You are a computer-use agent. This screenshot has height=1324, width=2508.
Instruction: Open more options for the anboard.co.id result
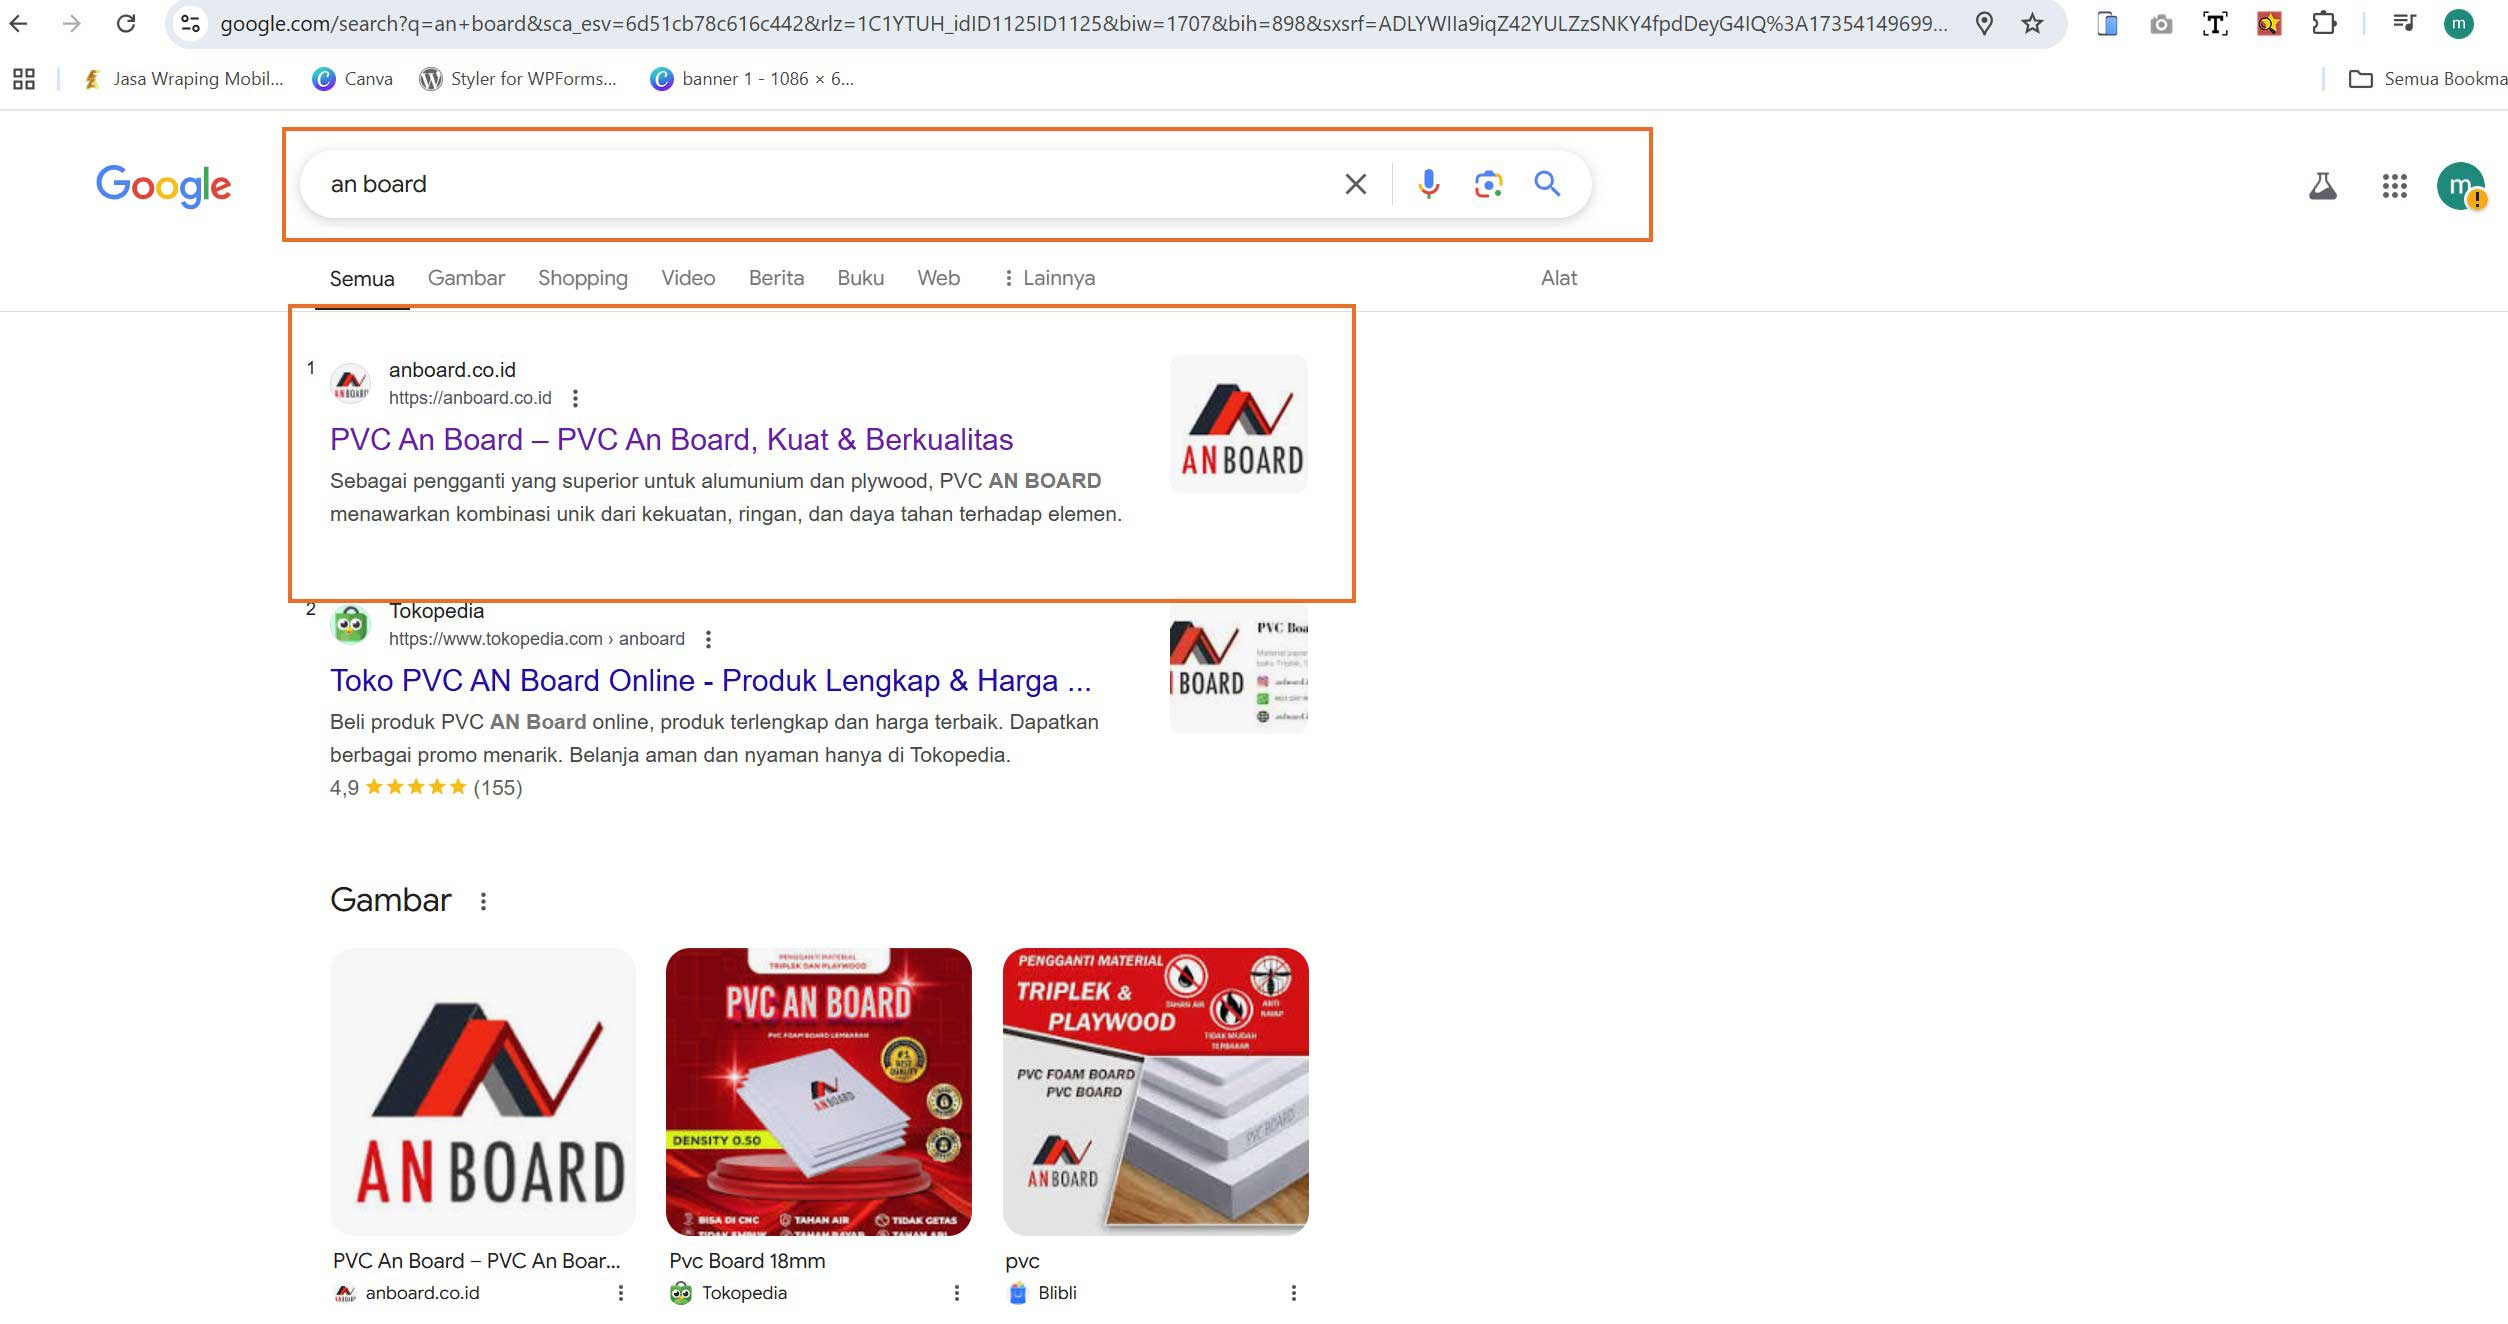click(x=575, y=399)
